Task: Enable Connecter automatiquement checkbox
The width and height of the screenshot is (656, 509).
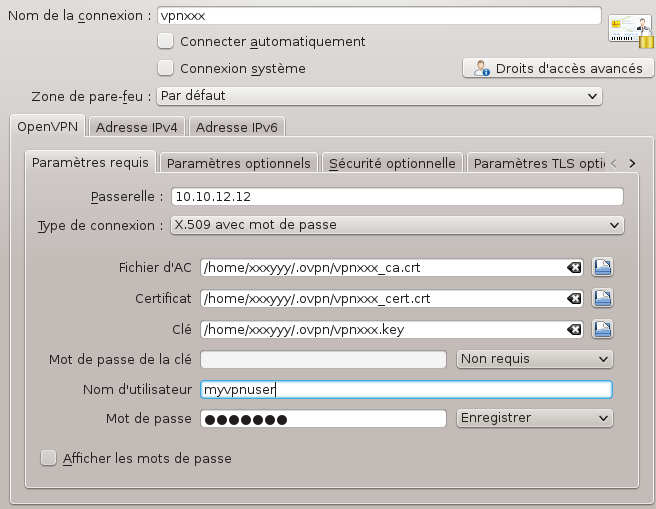Action: pyautogui.click(x=166, y=41)
